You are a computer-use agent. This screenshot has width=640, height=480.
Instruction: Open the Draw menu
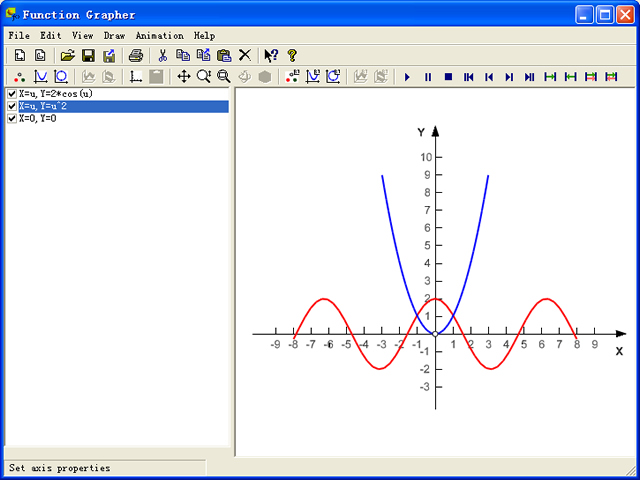pos(114,36)
